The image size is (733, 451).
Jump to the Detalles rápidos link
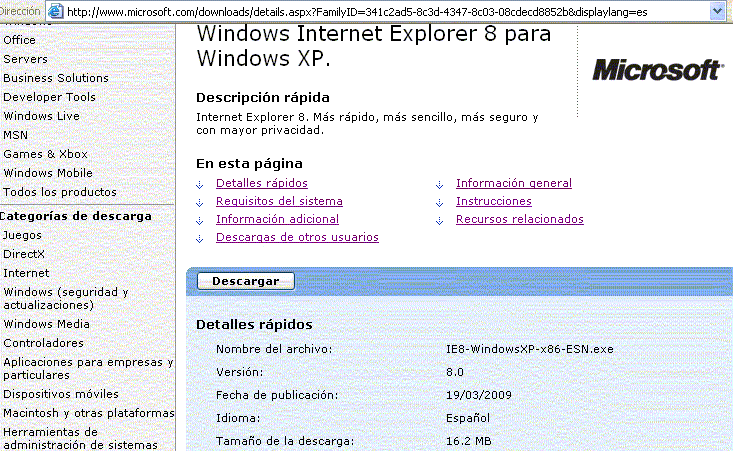(x=262, y=183)
